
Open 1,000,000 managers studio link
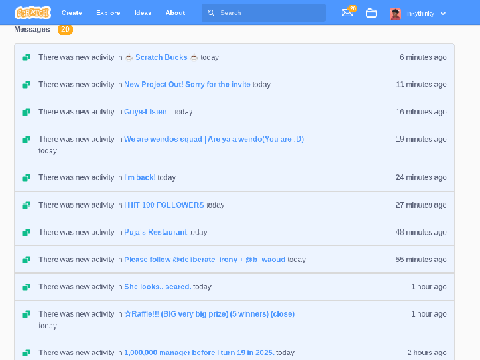pos(199,352)
